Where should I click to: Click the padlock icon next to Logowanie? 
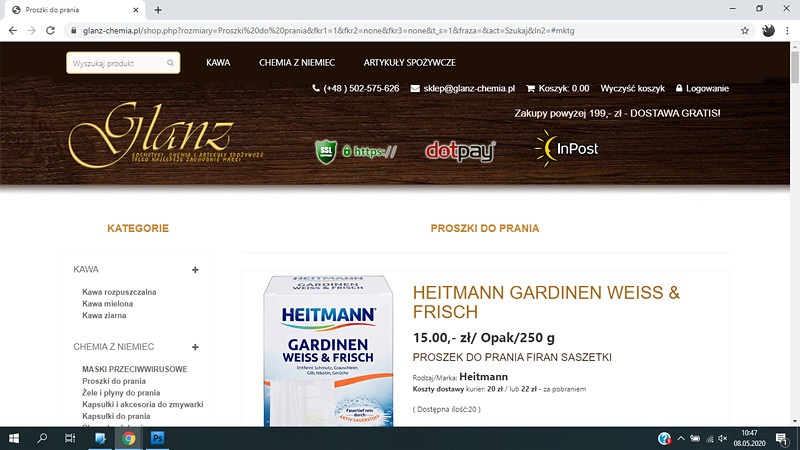679,88
